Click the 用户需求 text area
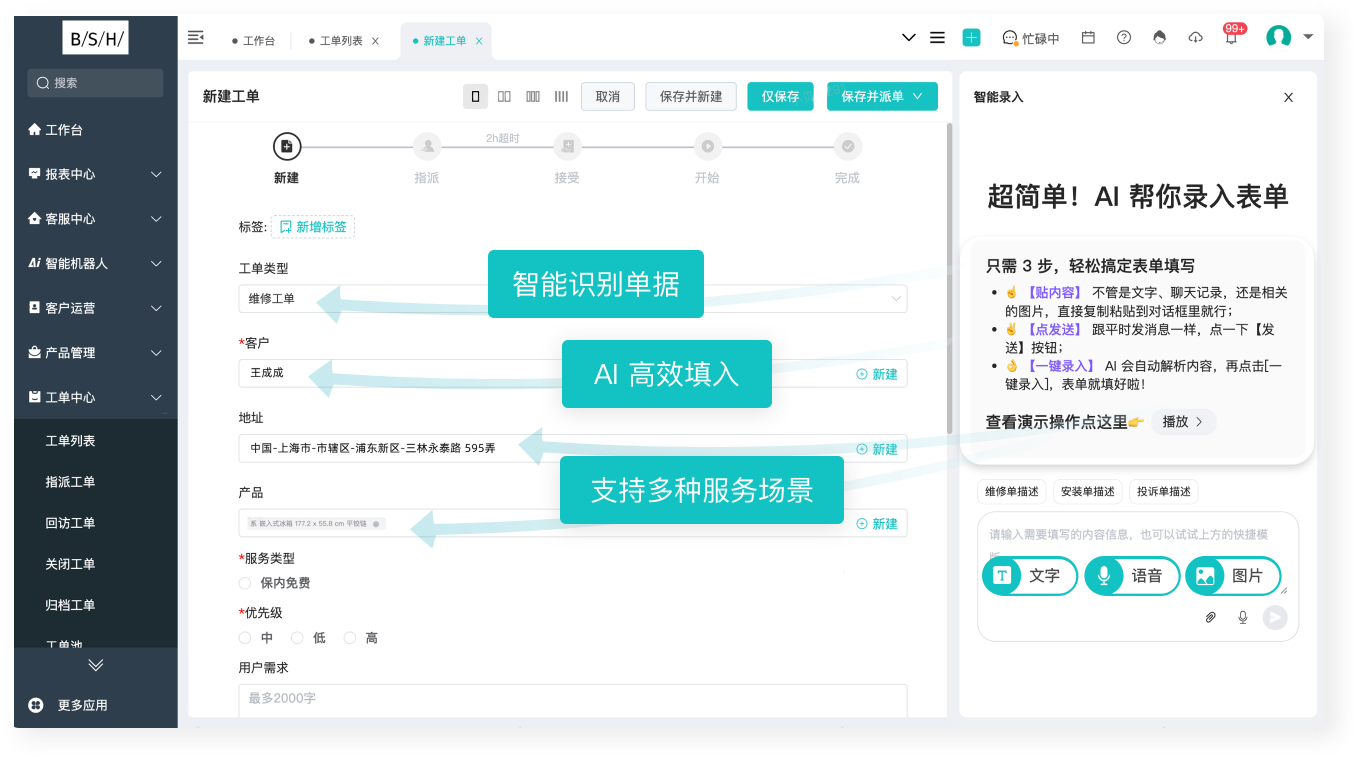The height and width of the screenshot is (758, 1358). click(572, 700)
